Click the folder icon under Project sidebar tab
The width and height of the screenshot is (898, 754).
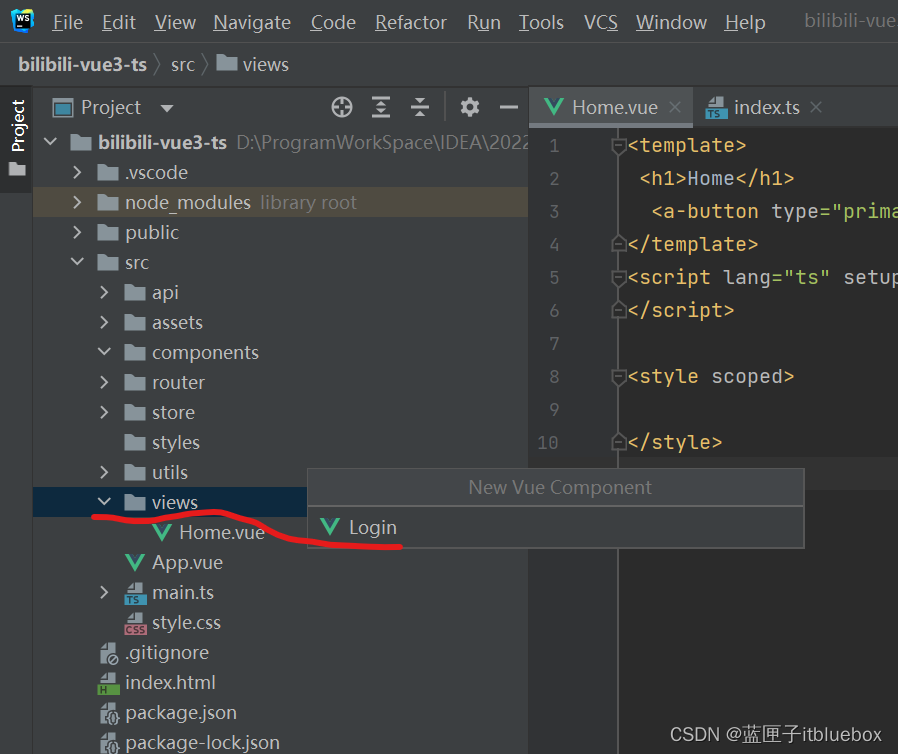(17, 169)
